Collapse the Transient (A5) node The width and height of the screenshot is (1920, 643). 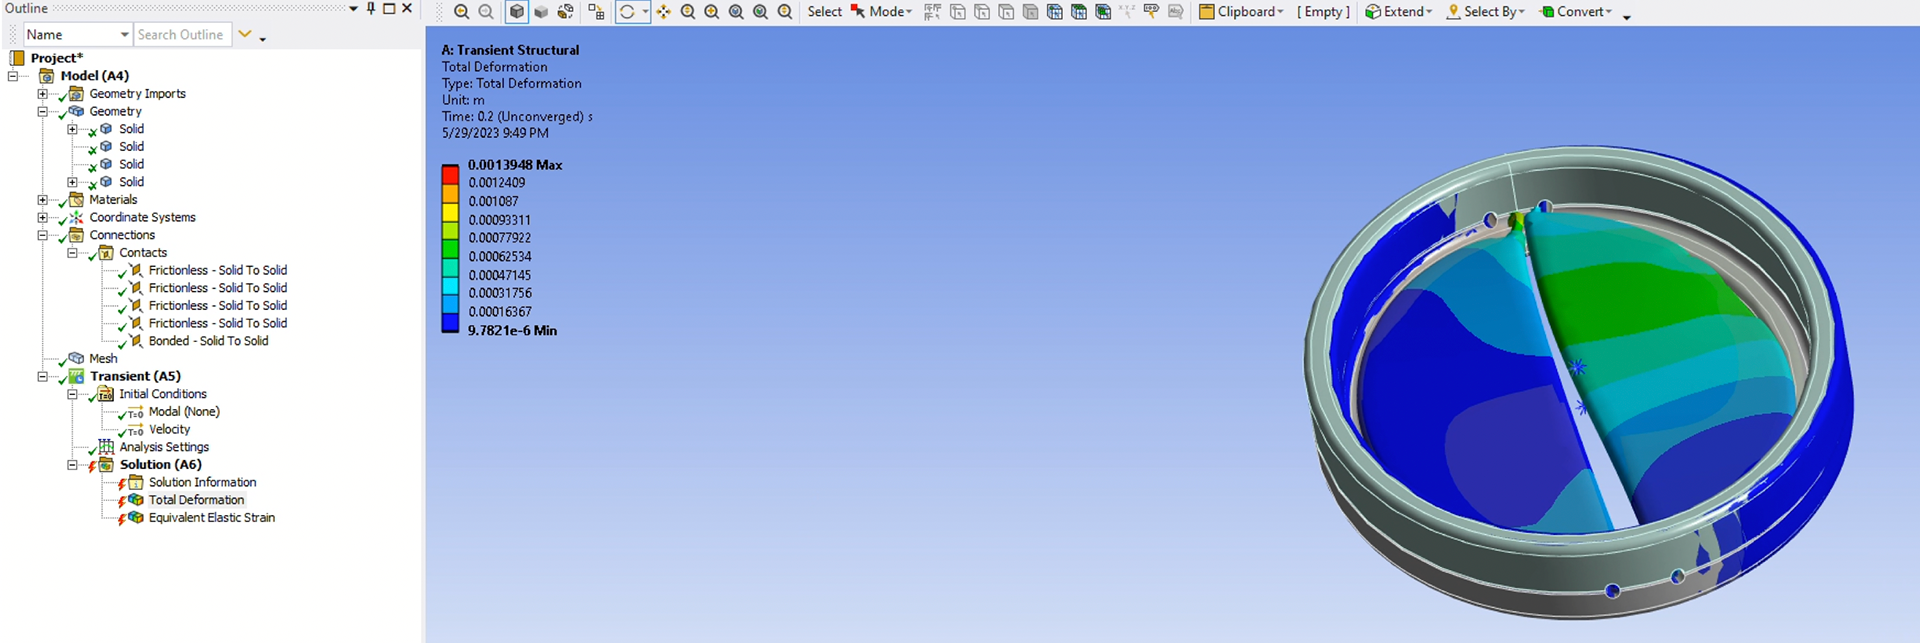(43, 376)
